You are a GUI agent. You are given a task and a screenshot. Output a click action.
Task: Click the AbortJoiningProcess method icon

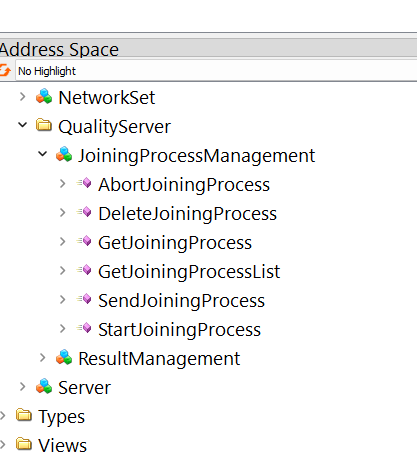click(84, 183)
